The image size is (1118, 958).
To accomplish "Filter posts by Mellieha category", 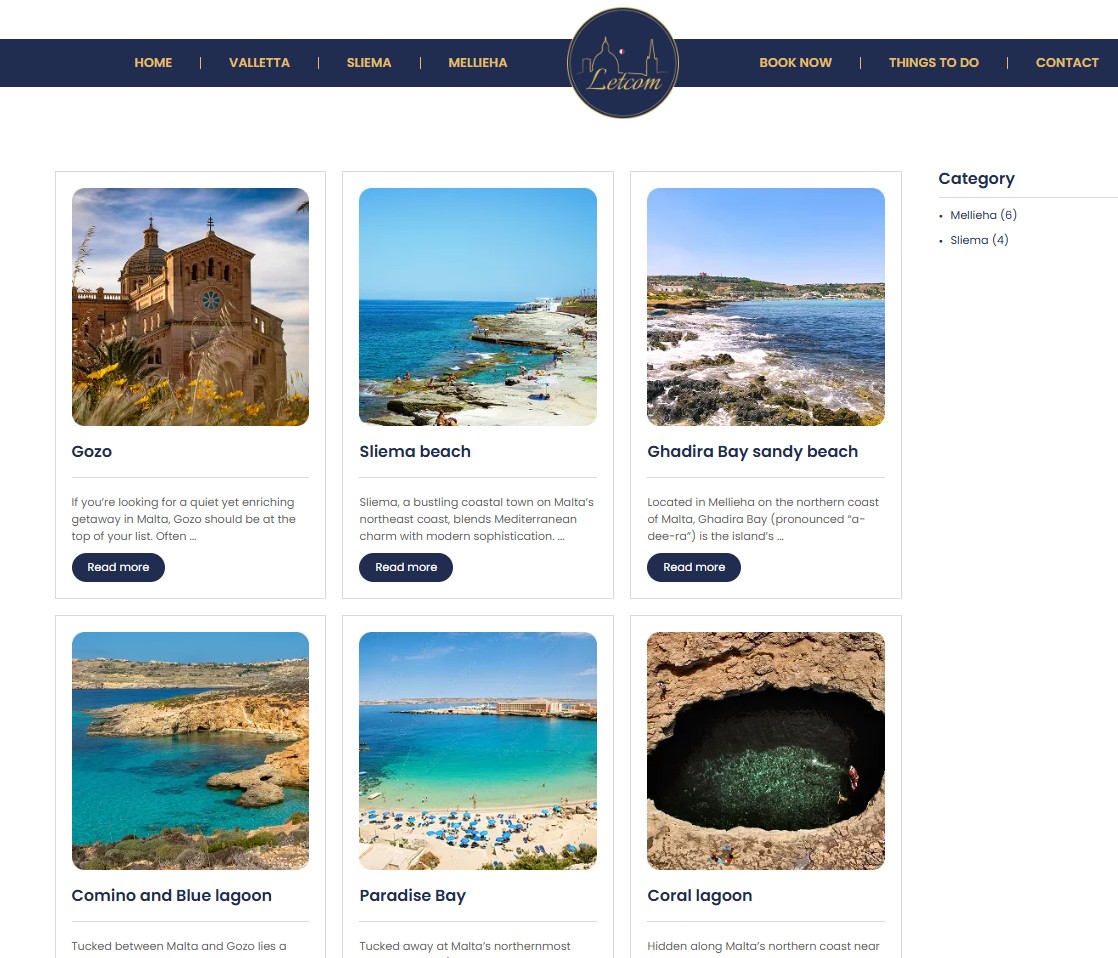I will (983, 214).
